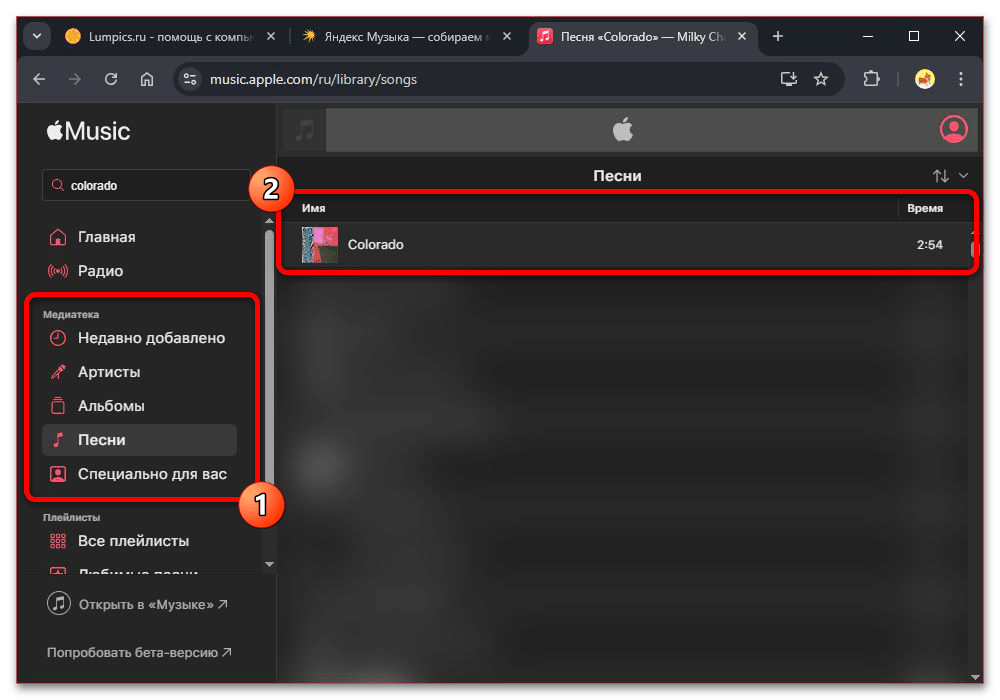Open the Альбомы section

click(111, 406)
